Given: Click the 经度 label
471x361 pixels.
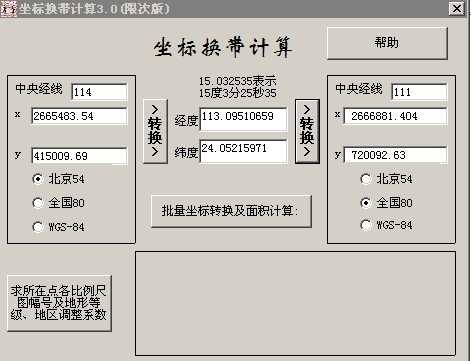Looking at the screenshot, I should (x=186, y=121).
